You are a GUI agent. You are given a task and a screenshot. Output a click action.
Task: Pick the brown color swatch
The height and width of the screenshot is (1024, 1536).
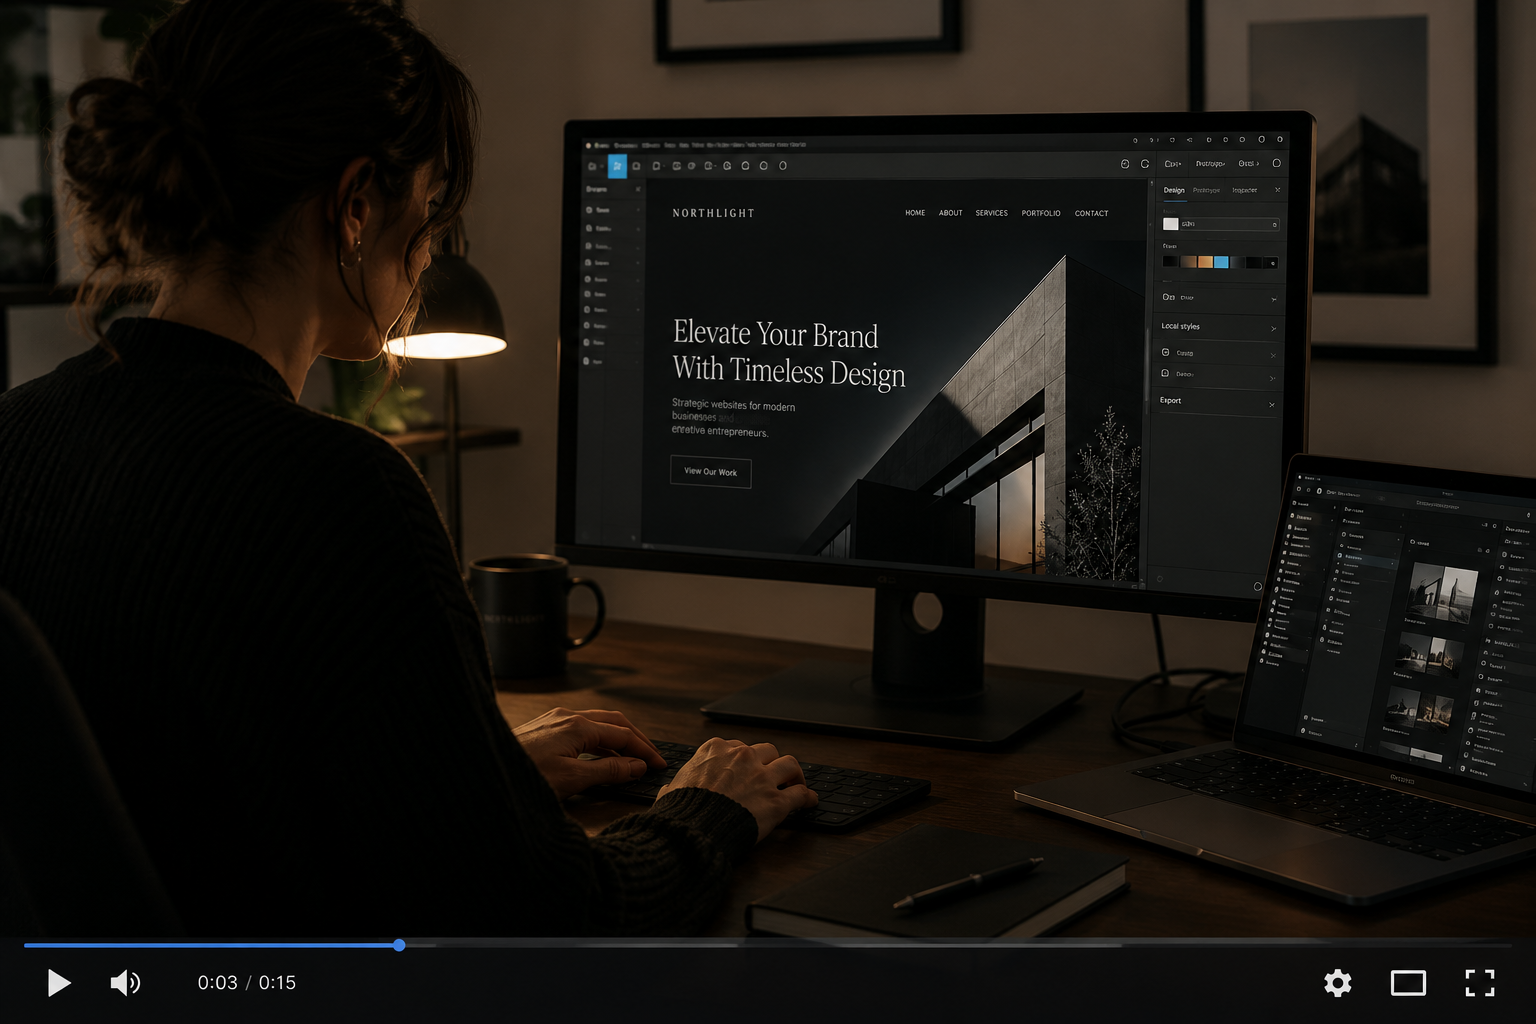click(1189, 262)
